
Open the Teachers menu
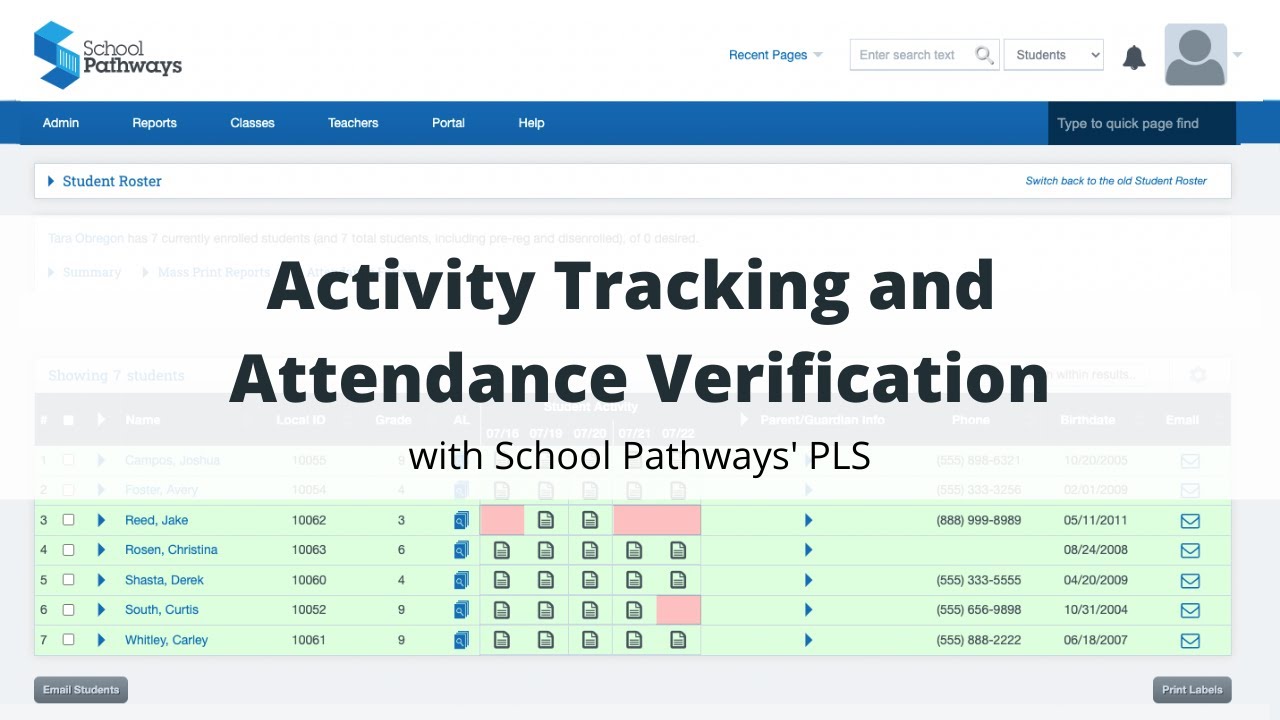[x=353, y=123]
